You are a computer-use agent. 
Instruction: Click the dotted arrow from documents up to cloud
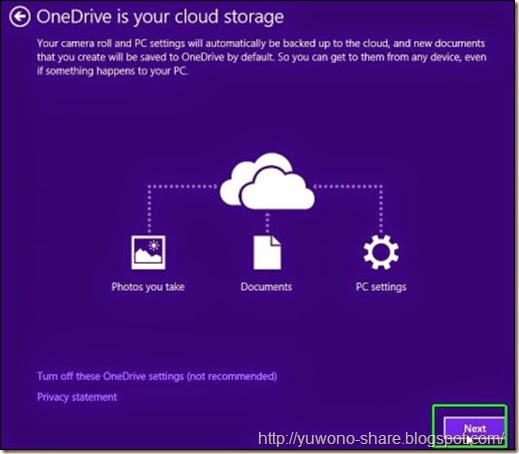point(267,222)
